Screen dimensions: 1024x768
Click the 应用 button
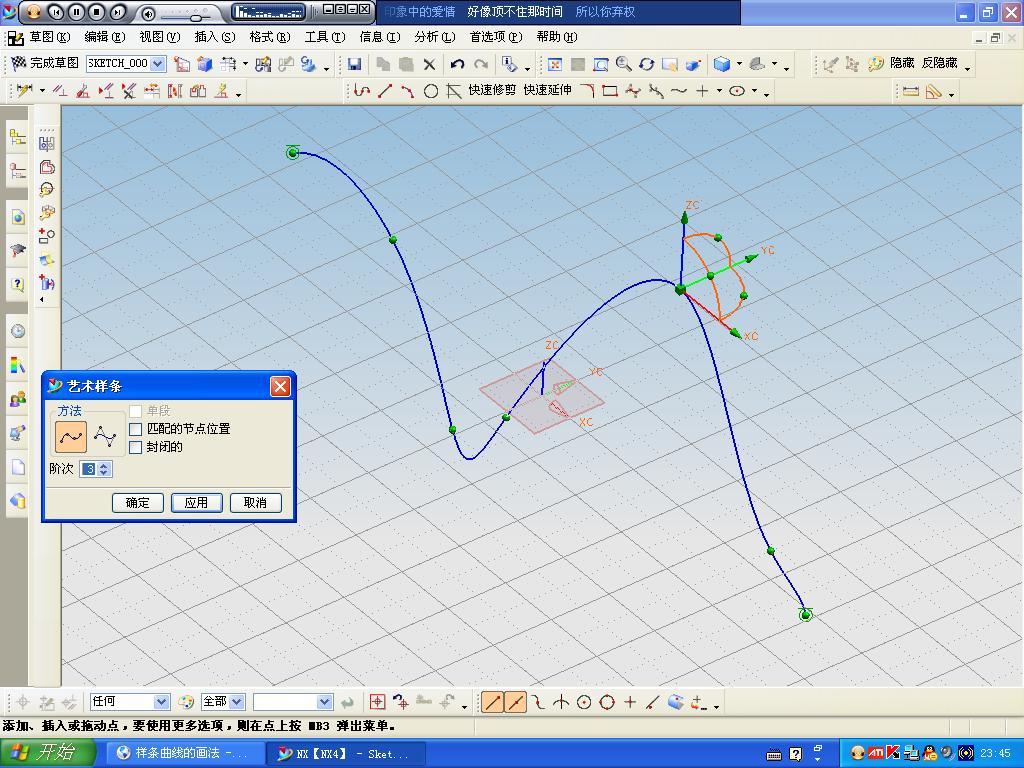[x=197, y=502]
